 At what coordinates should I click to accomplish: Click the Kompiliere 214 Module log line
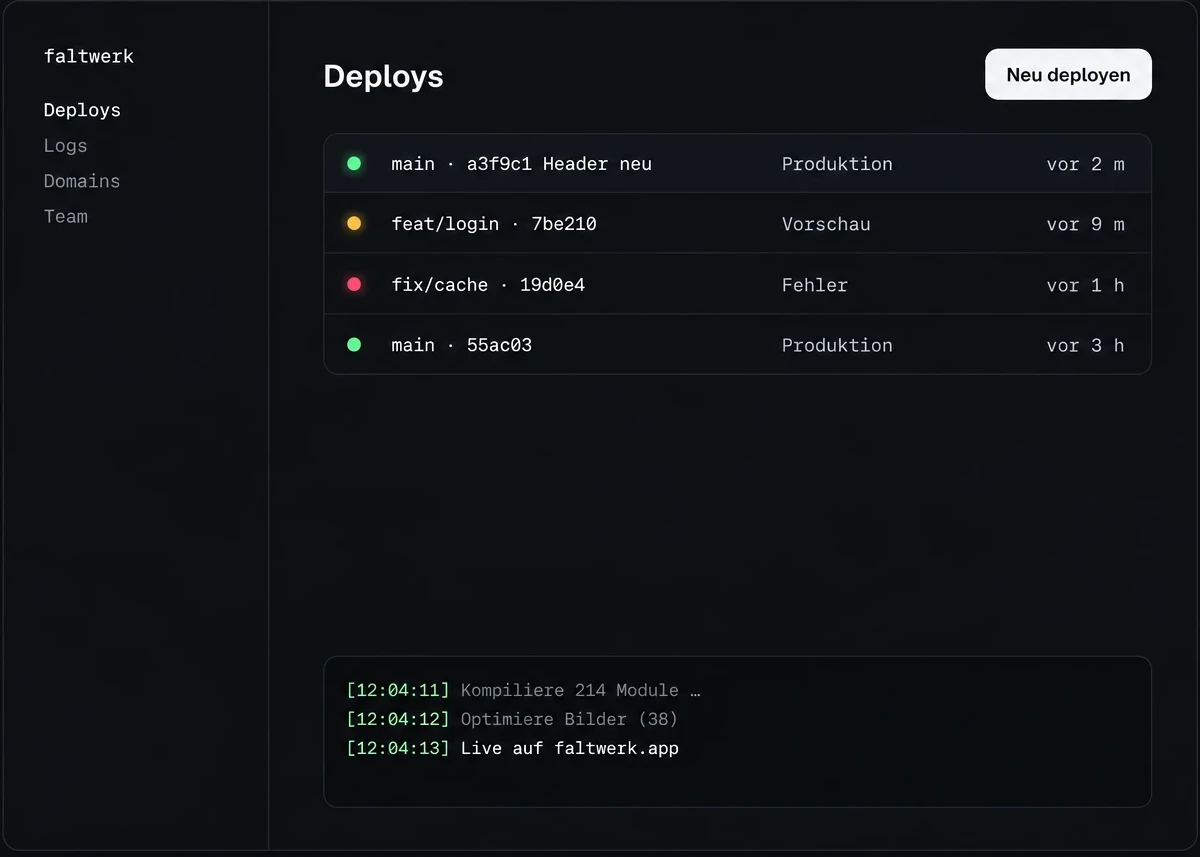click(x=524, y=690)
